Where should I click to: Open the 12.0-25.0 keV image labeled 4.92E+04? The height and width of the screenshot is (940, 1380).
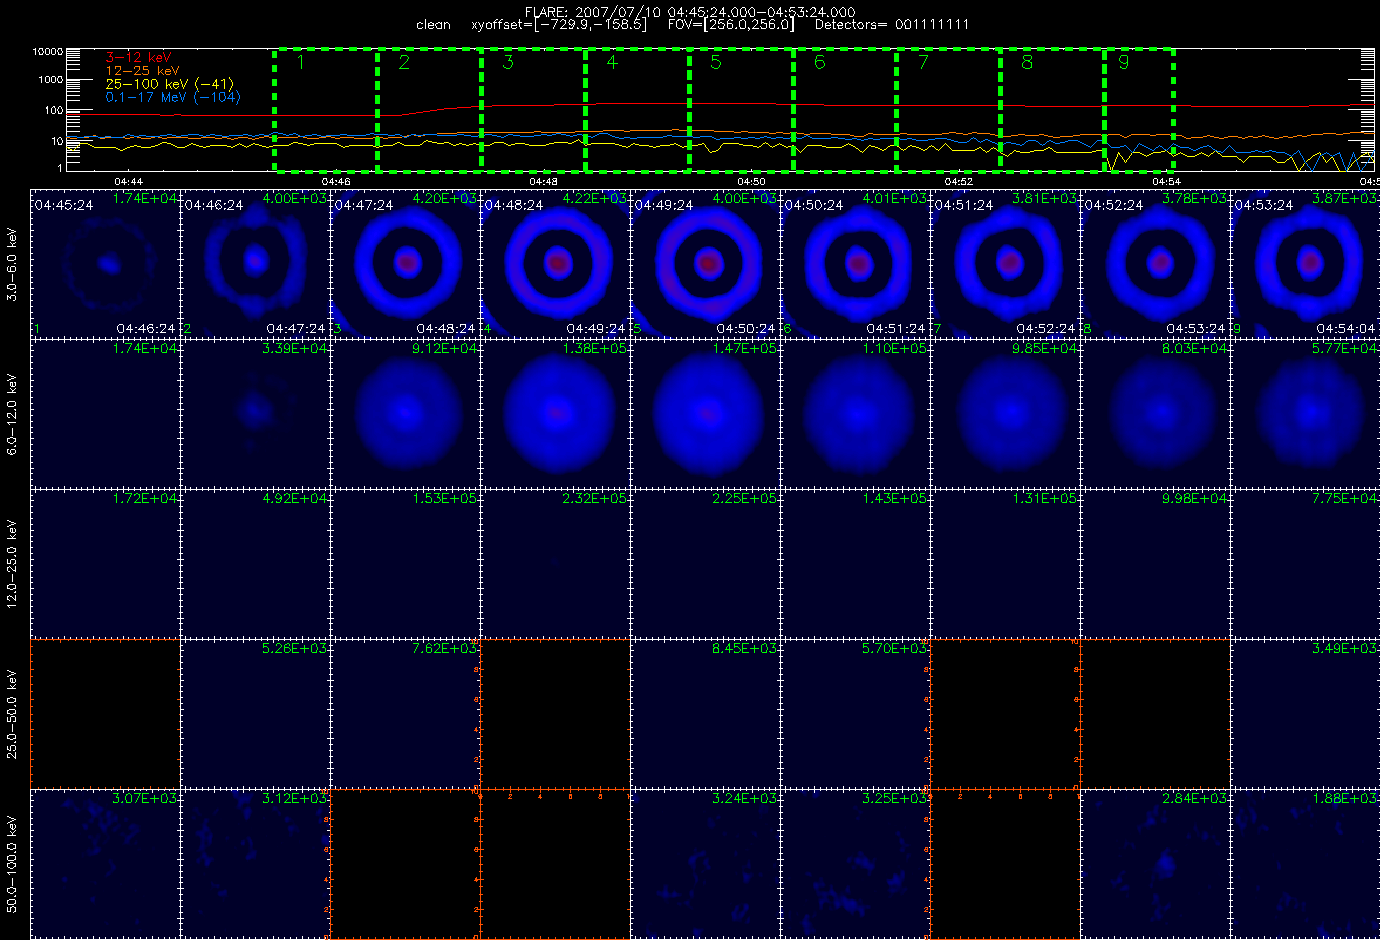256,564
